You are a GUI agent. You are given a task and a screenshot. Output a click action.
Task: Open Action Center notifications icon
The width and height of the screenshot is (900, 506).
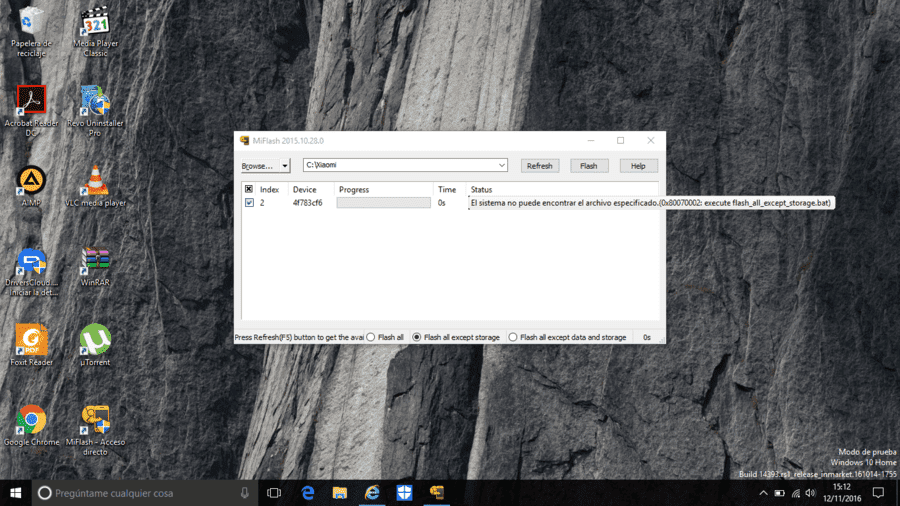pos(878,493)
